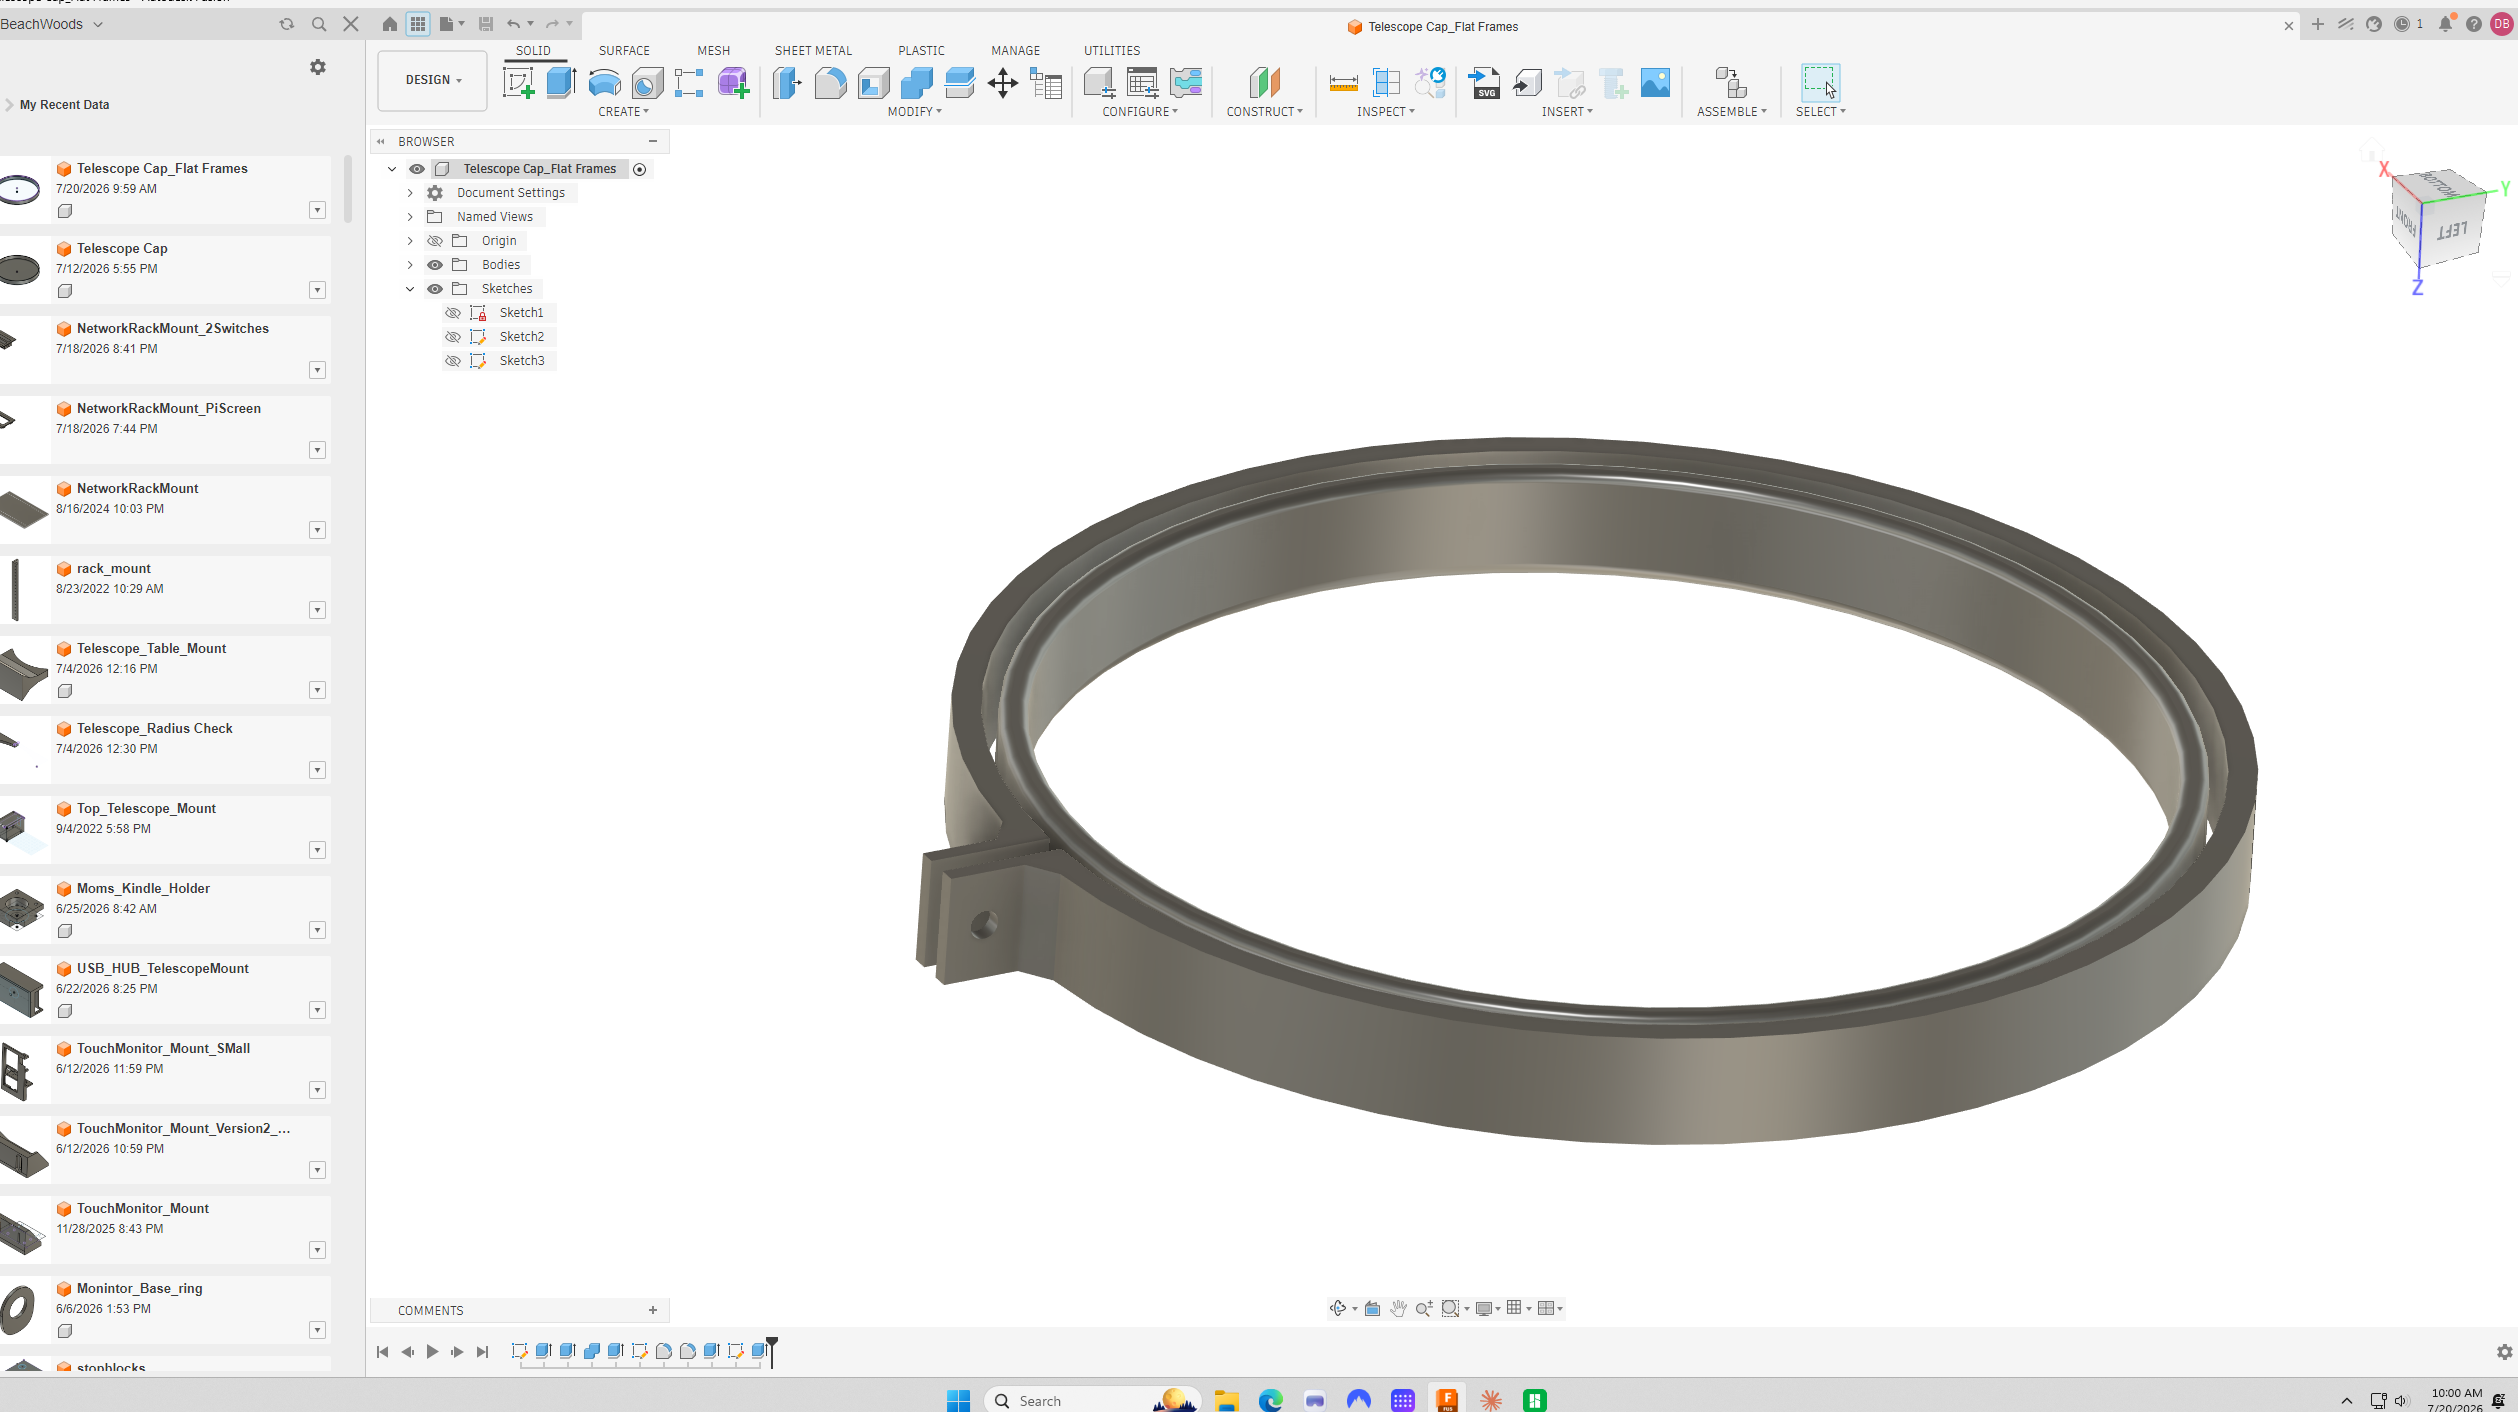
Task: Click the Pan hand navigation tool
Action: point(1398,1308)
